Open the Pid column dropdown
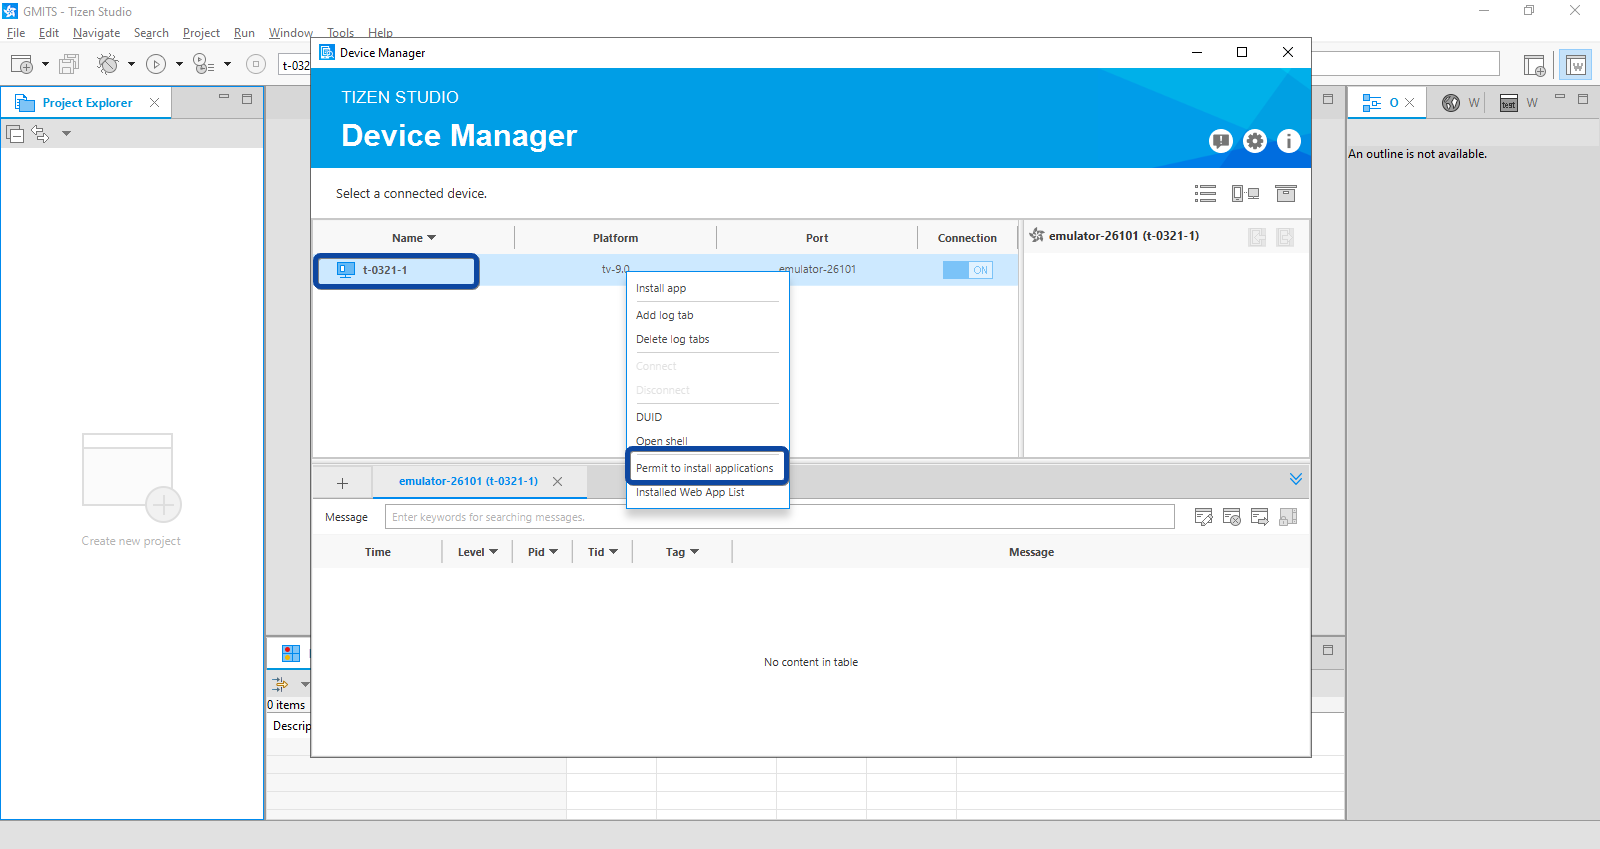Viewport: 1600px width, 849px height. pos(553,552)
